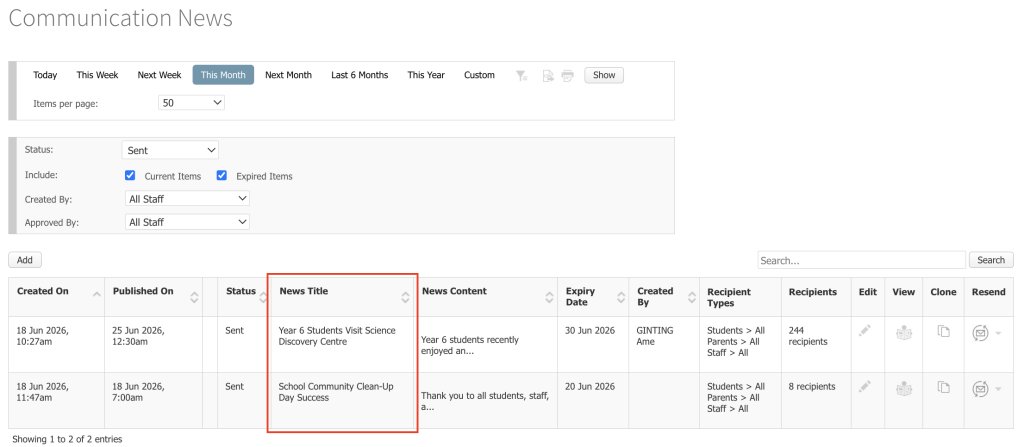Image resolution: width=1024 pixels, height=447 pixels.
Task: Edit the Year 6 Science Centre news
Action: [865, 331]
